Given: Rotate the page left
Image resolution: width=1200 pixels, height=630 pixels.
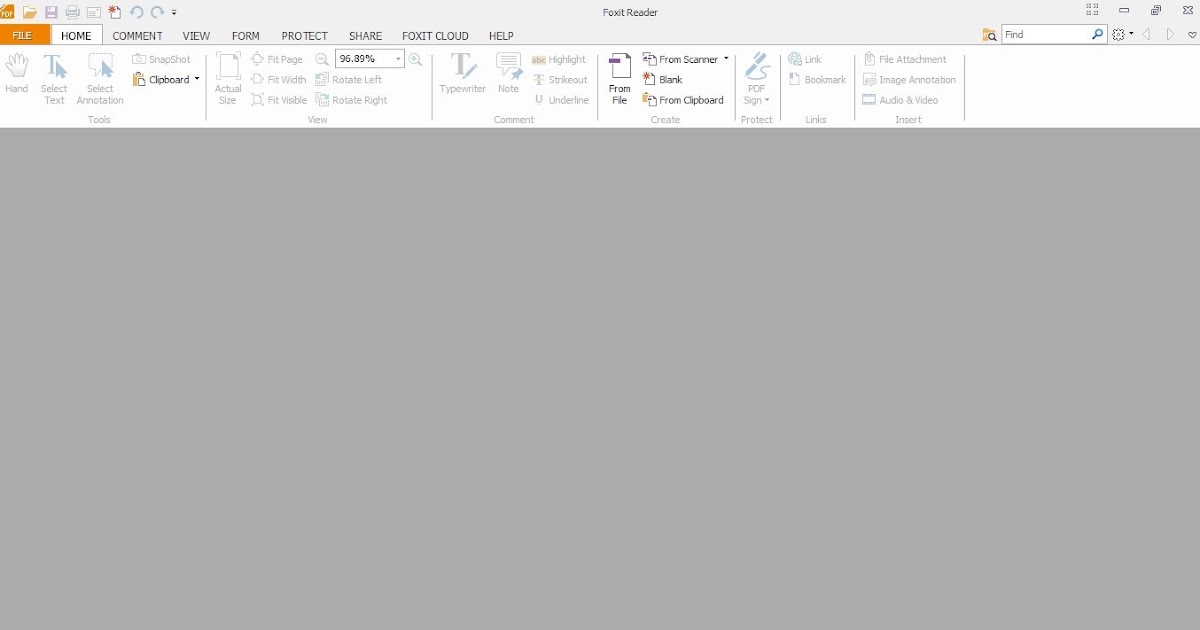Looking at the screenshot, I should [x=352, y=79].
